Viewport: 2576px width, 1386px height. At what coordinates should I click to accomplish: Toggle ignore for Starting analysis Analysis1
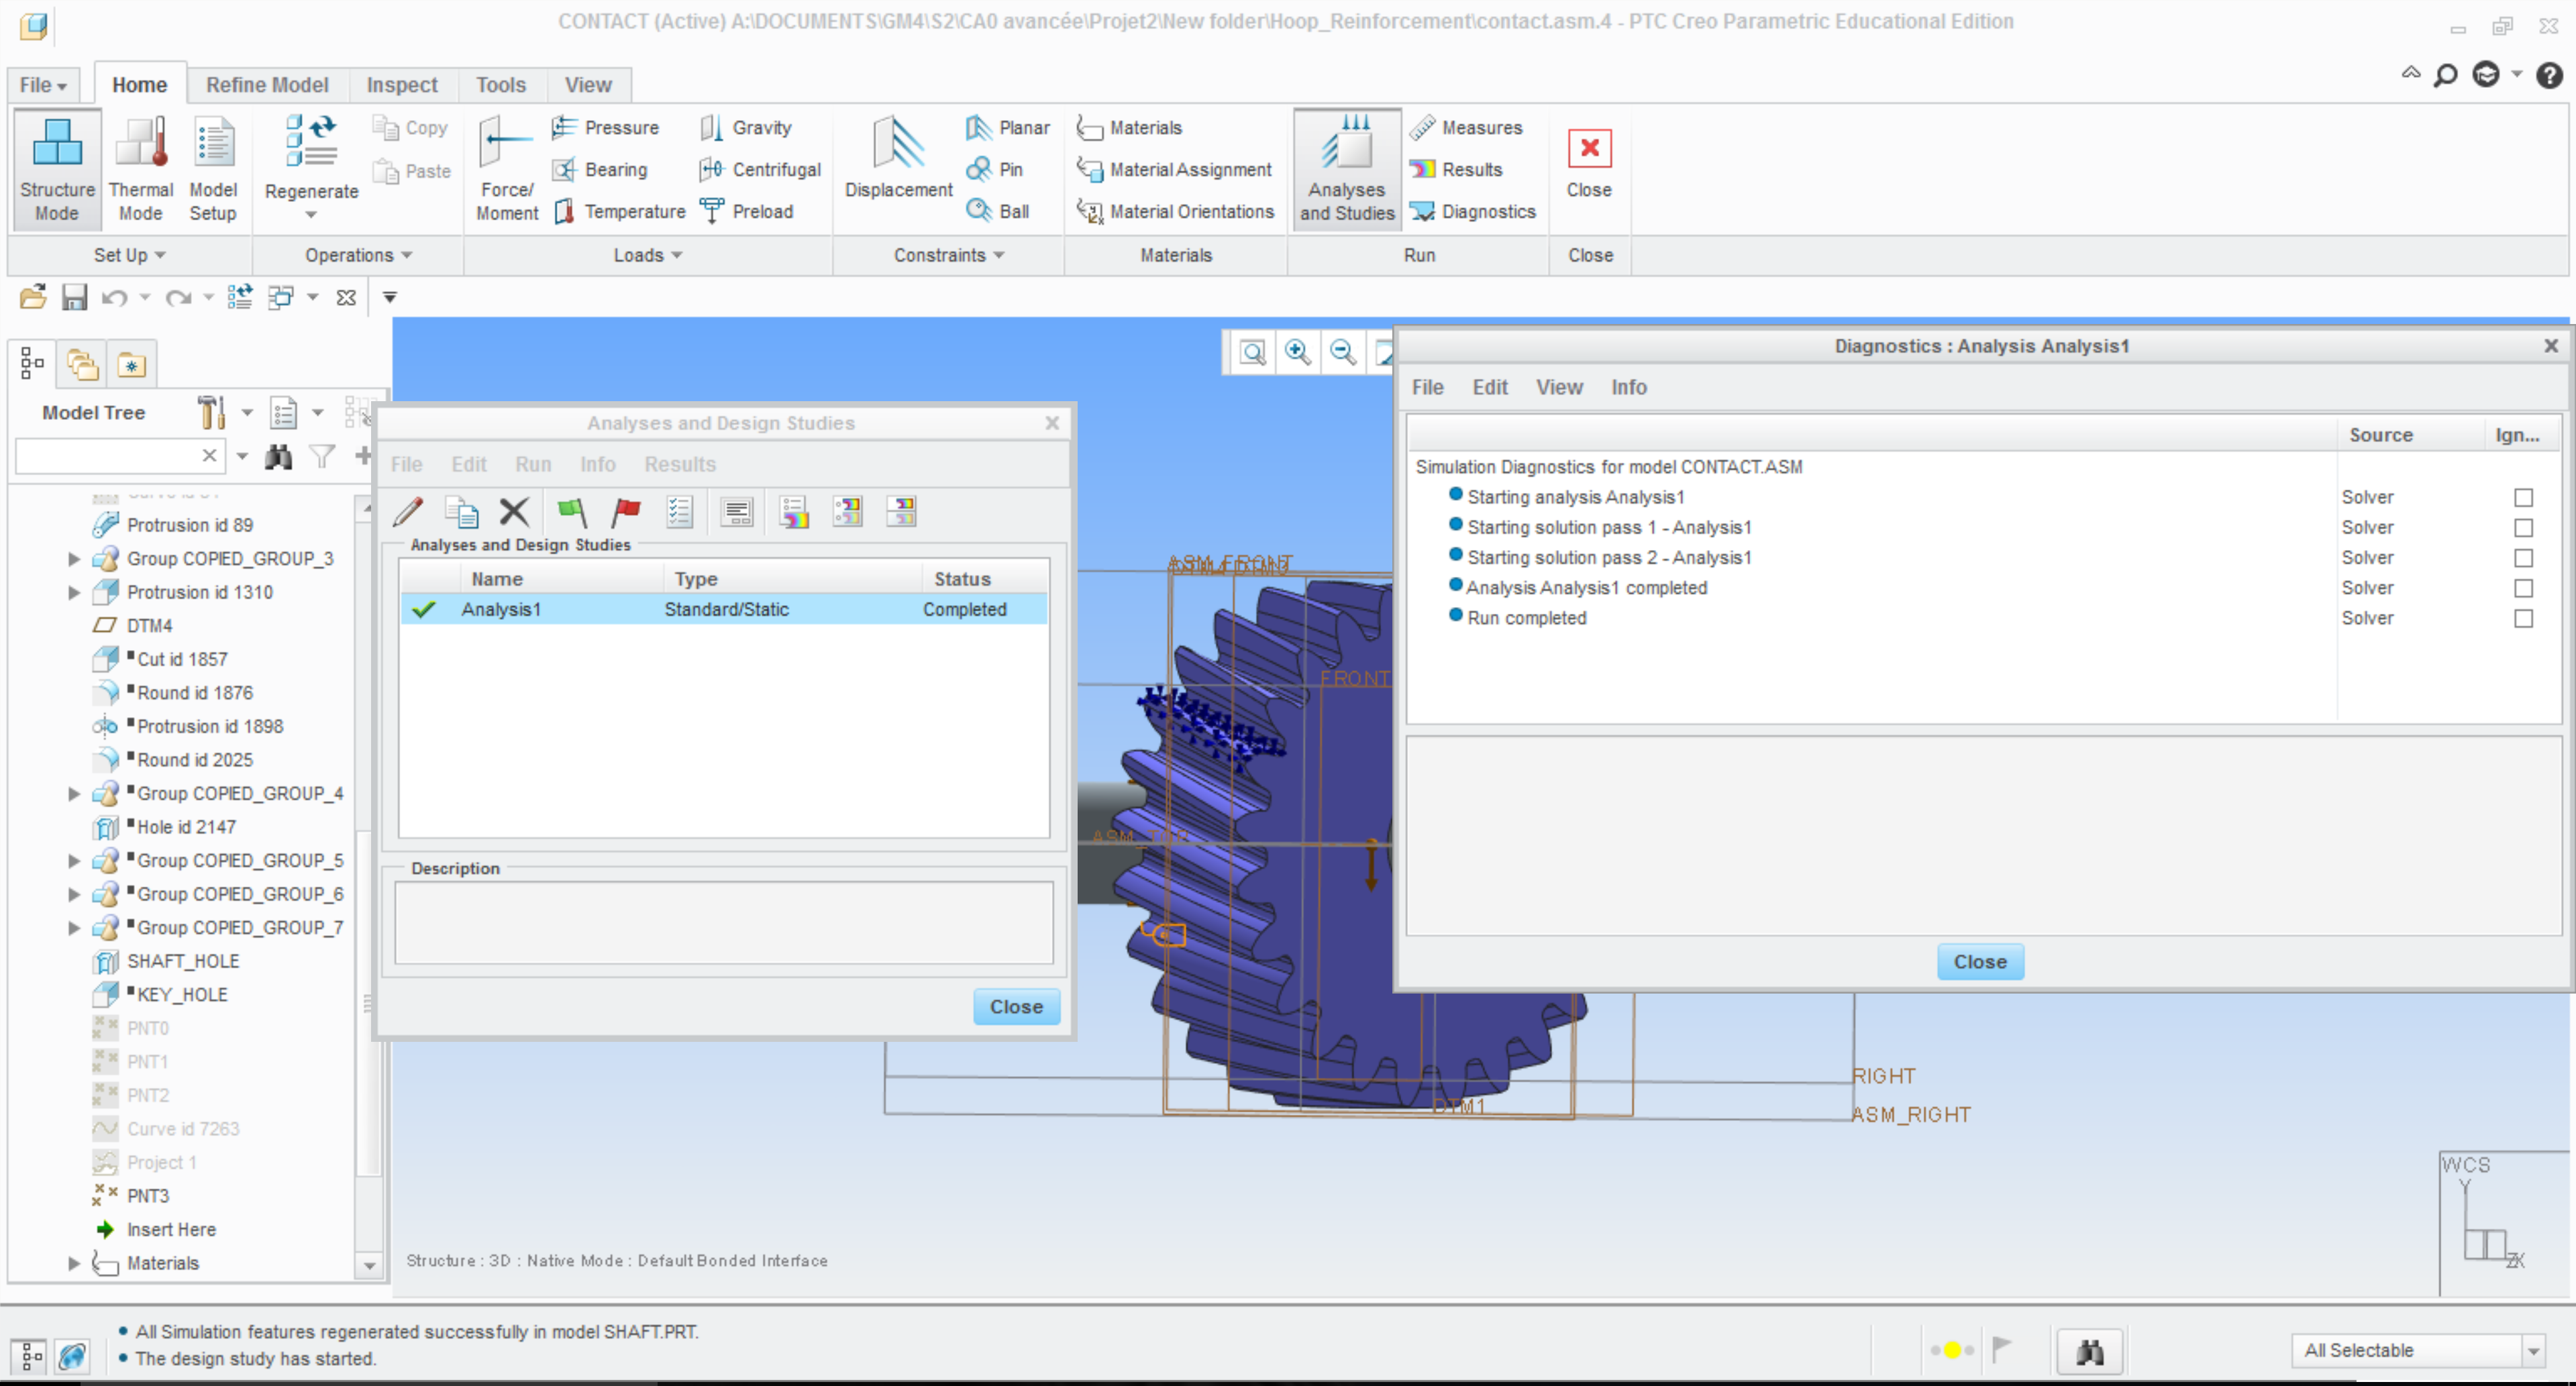tap(2523, 498)
